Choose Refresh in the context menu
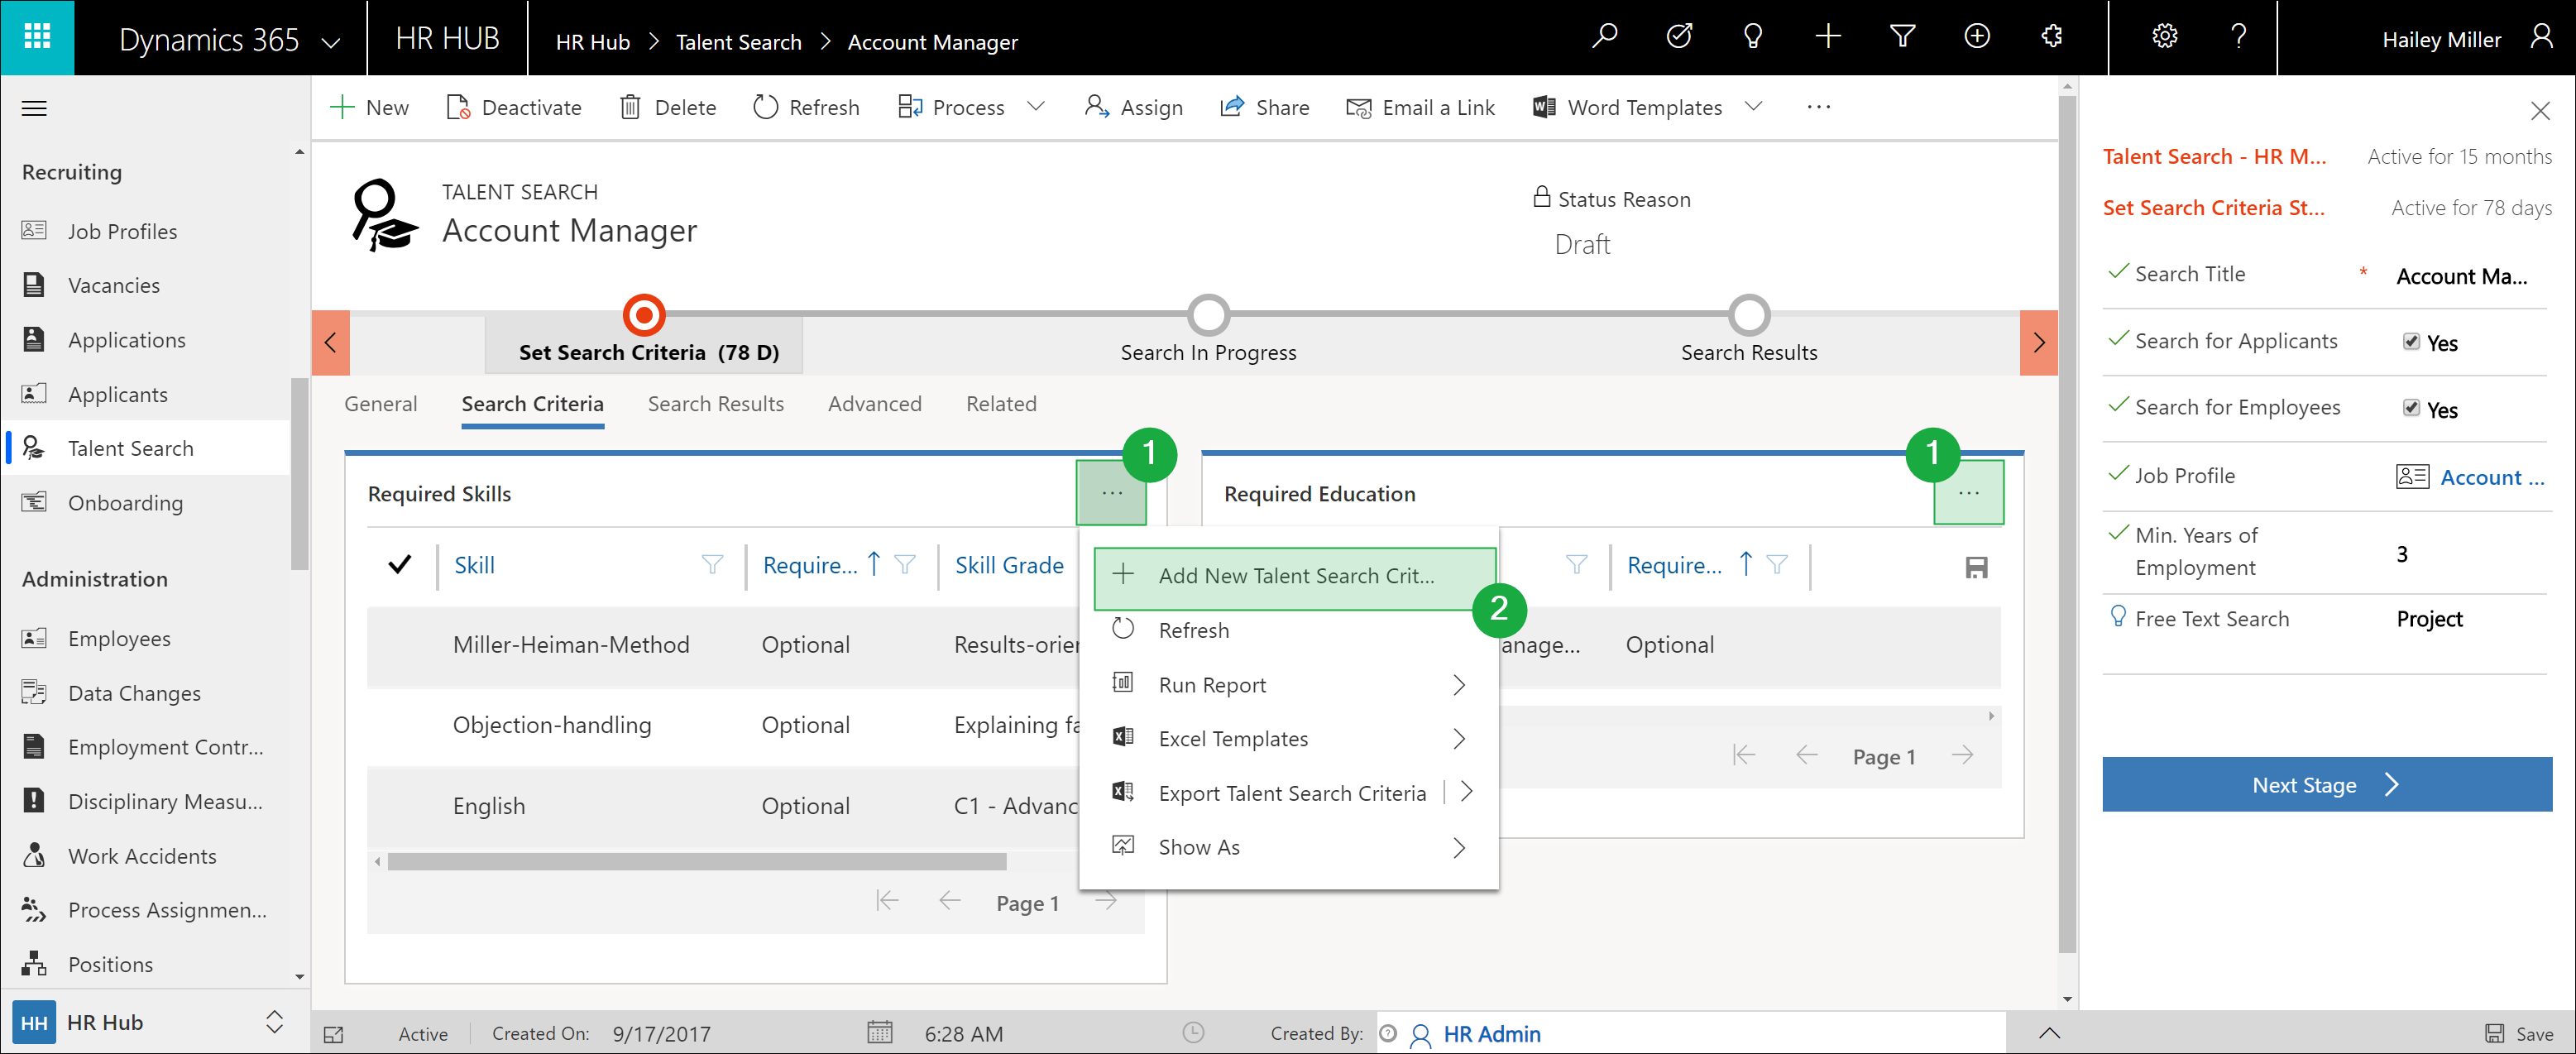This screenshot has width=2576, height=1054. 1288,631
